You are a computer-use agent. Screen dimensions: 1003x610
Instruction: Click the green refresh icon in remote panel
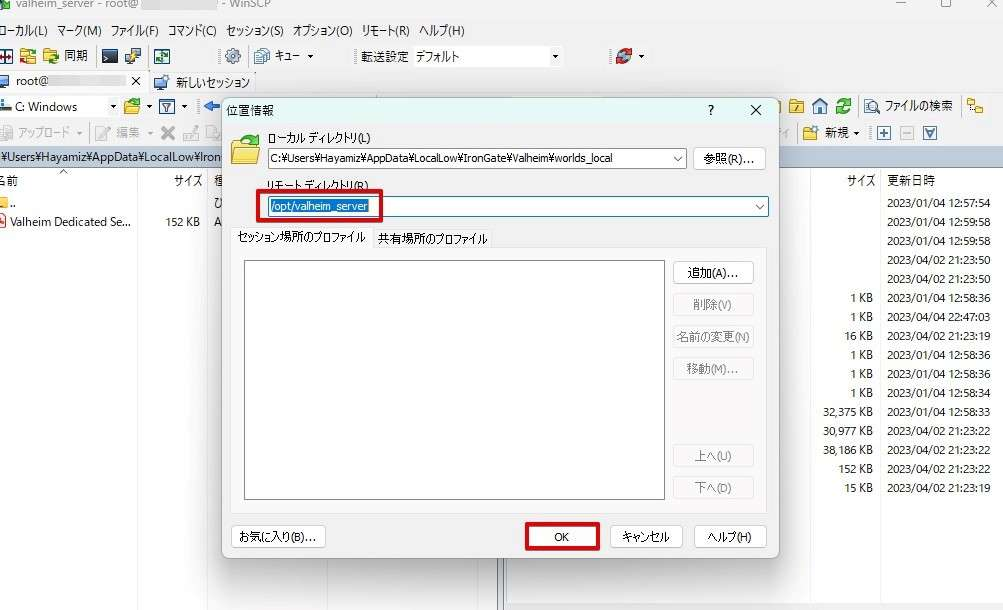pyautogui.click(x=843, y=106)
